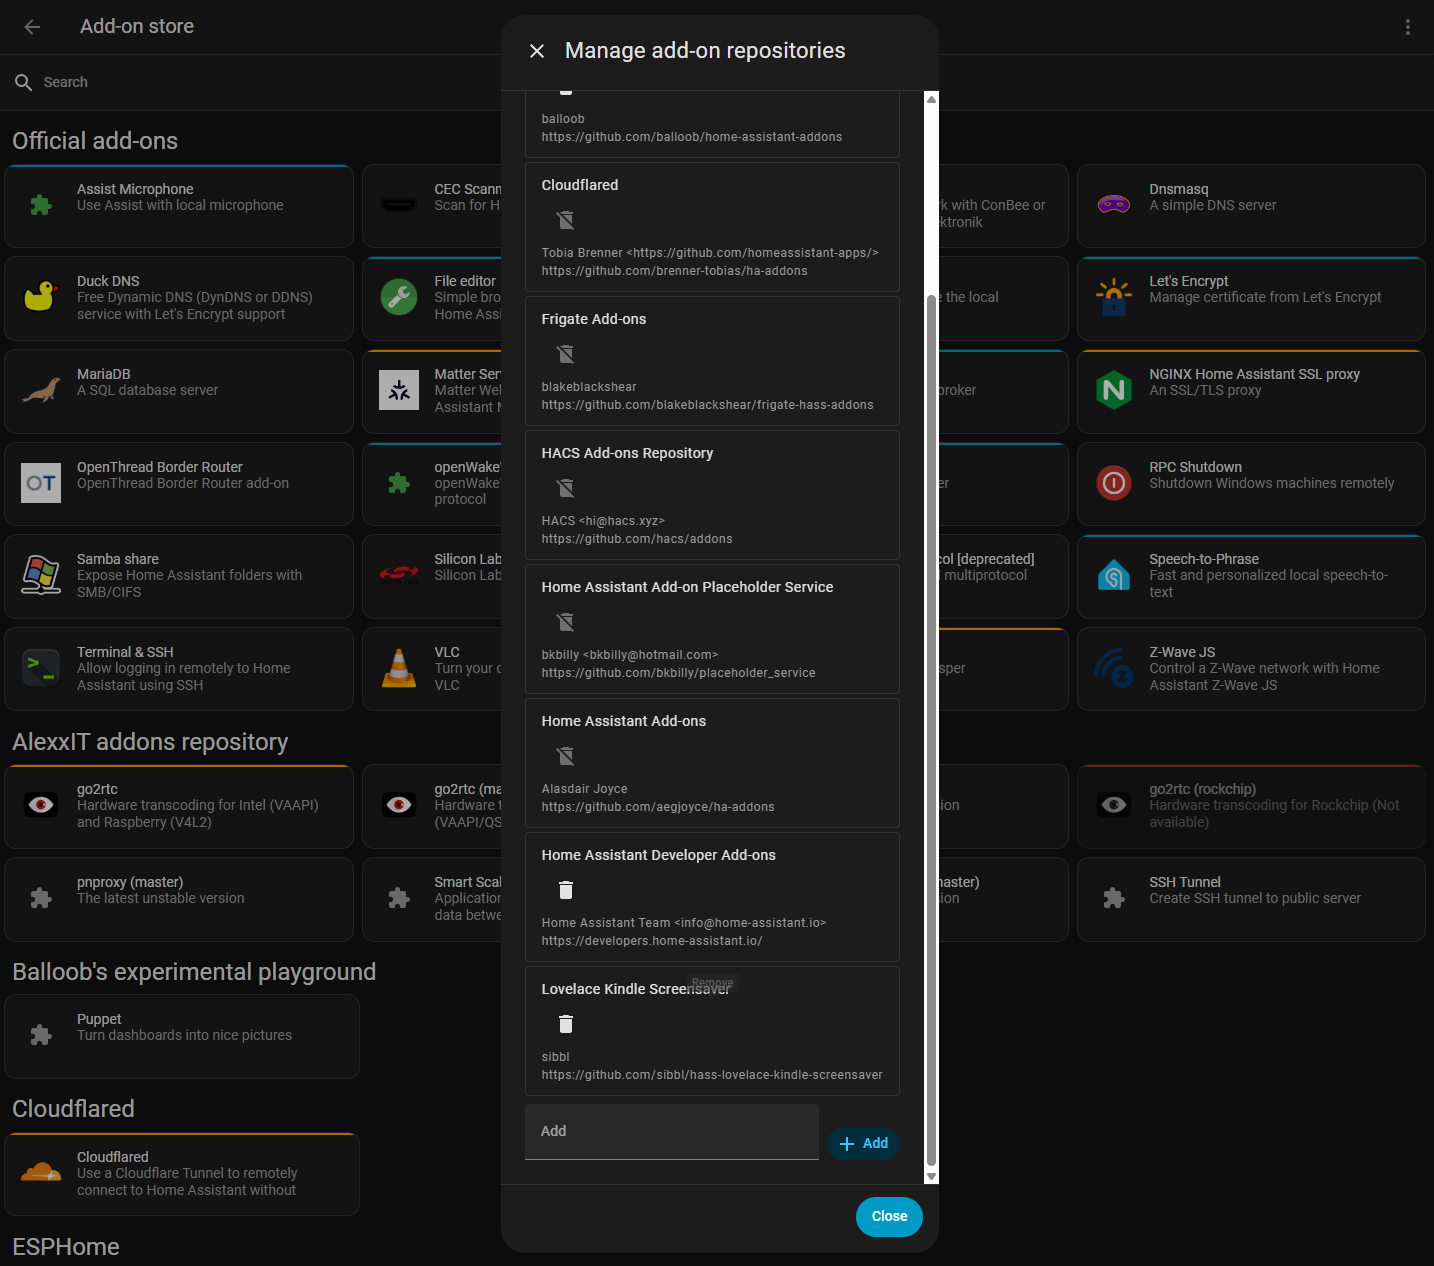Click the ESPHome section heading
Image resolution: width=1434 pixels, height=1266 pixels.
click(66, 1247)
